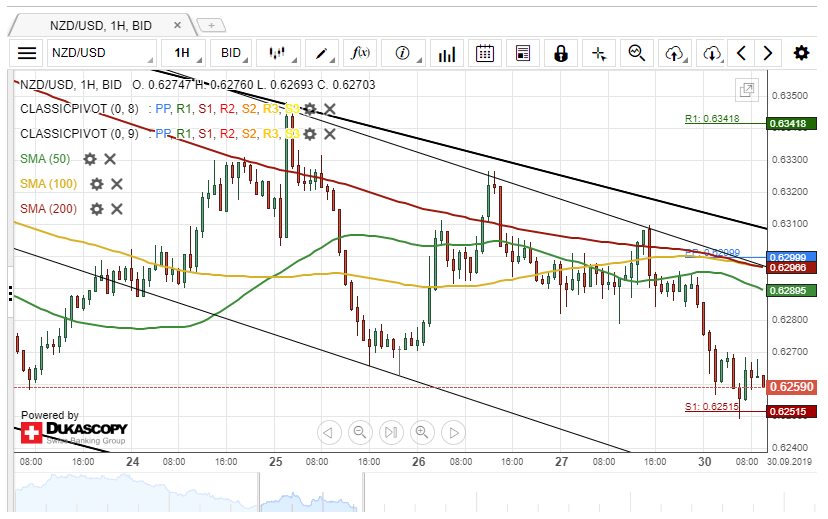Click the Dukascopy logo link
This screenshot has height=519, width=828.
(x=73, y=431)
